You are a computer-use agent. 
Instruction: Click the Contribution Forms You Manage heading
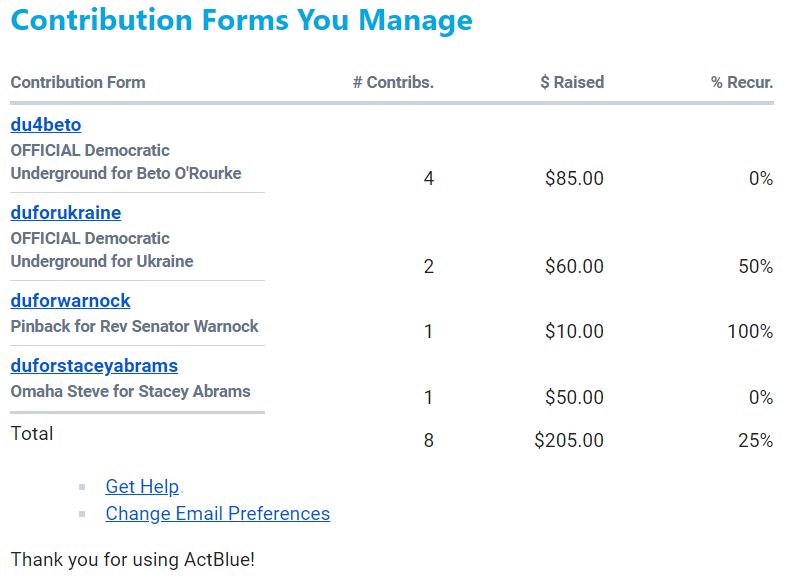coord(242,21)
